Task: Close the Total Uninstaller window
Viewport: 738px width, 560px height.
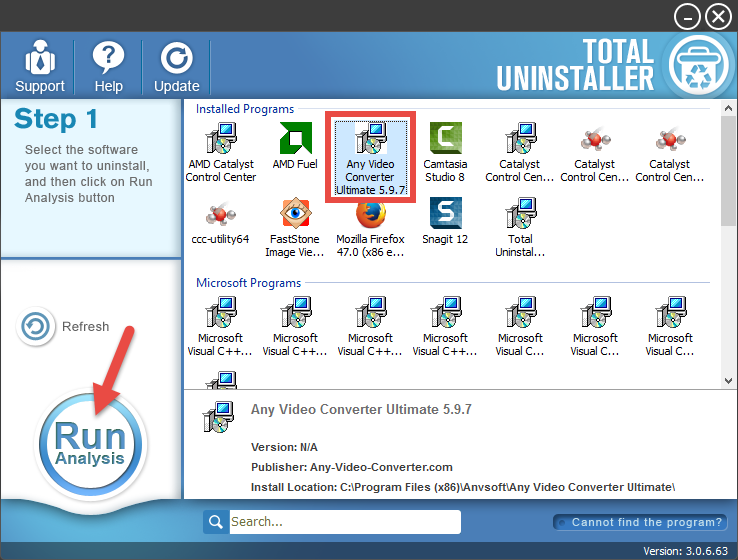Action: pyautogui.click(x=718, y=17)
